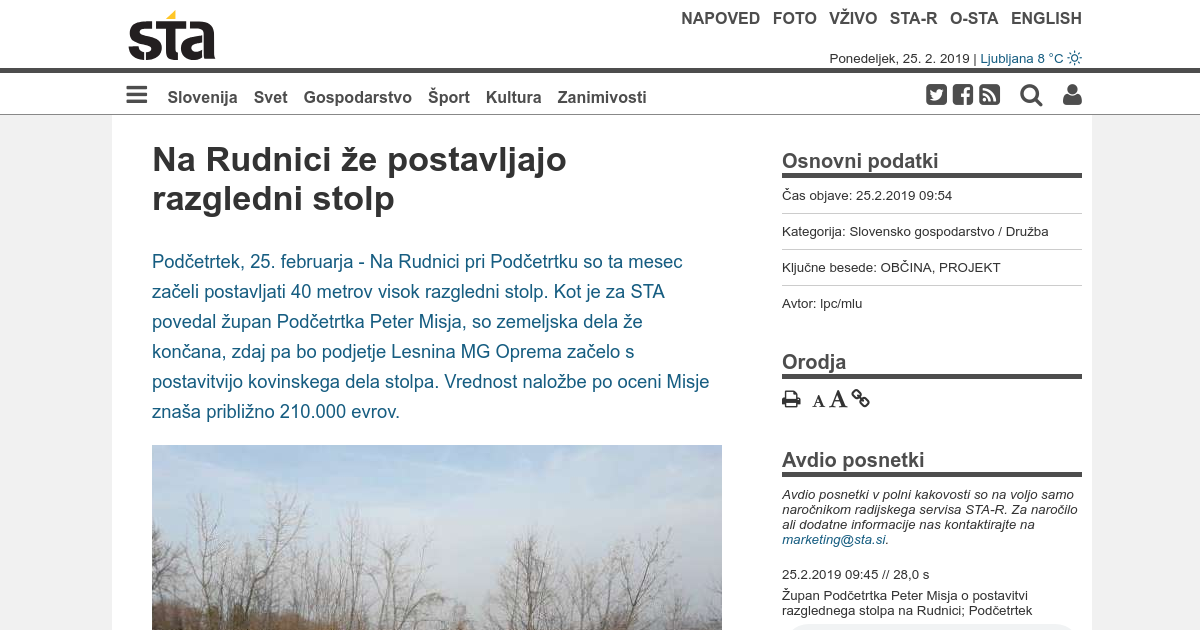Copy article link with chain icon
Screen dimensions: 1200x630
(x=860, y=399)
